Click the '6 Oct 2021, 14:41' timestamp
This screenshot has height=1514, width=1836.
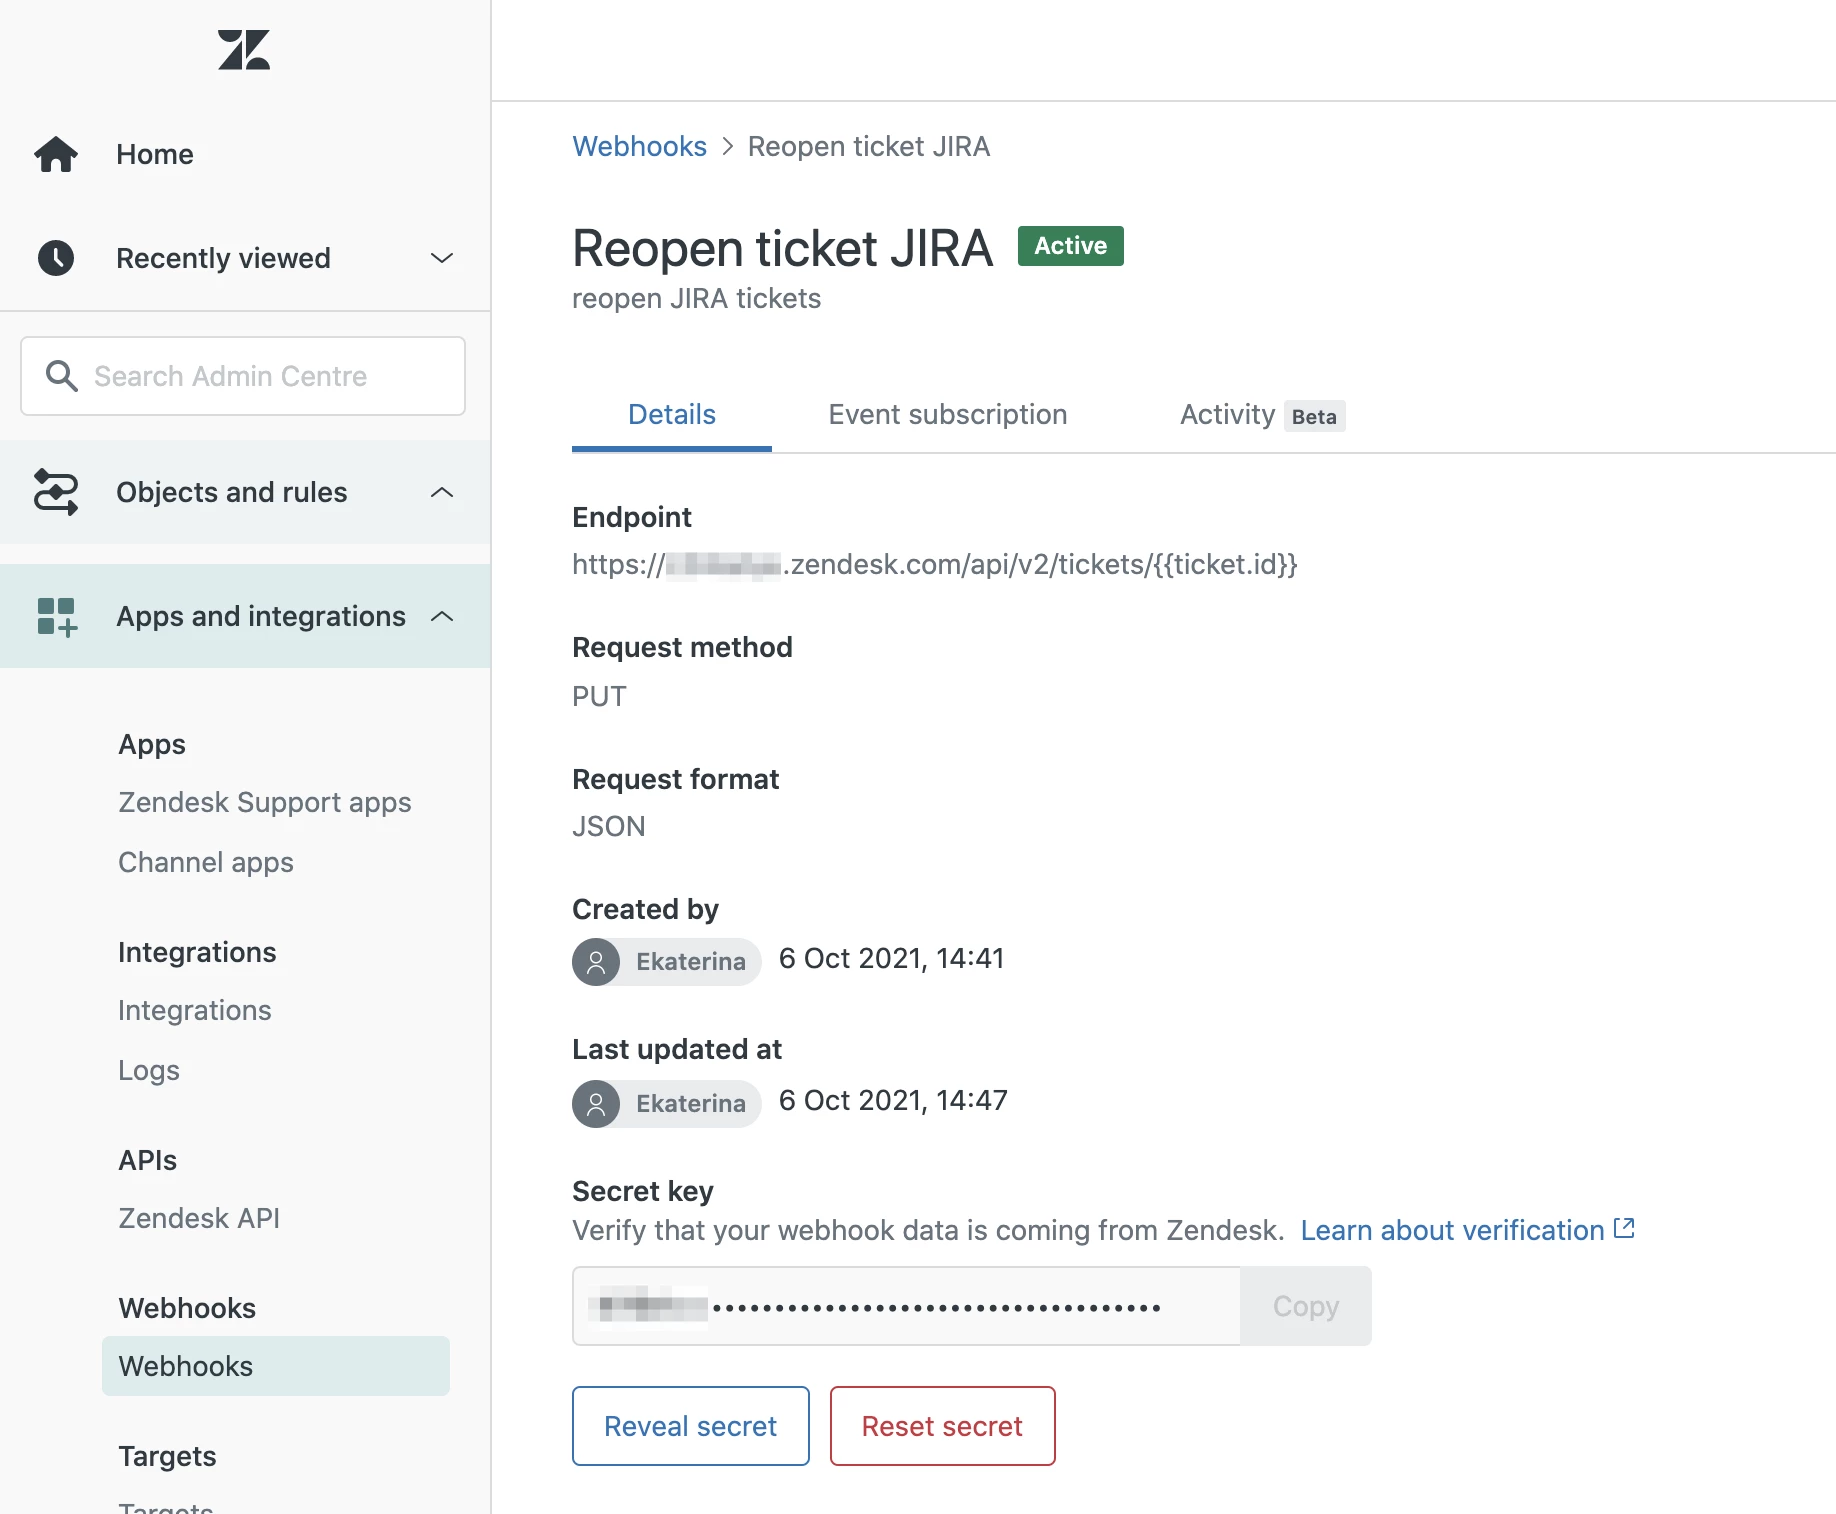pos(892,958)
